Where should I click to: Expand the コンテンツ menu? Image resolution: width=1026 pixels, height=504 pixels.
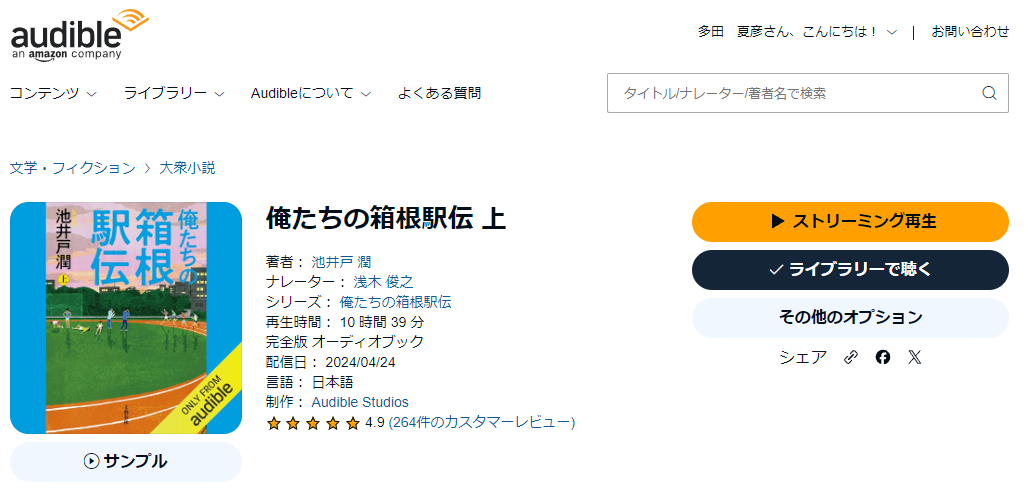pos(53,93)
